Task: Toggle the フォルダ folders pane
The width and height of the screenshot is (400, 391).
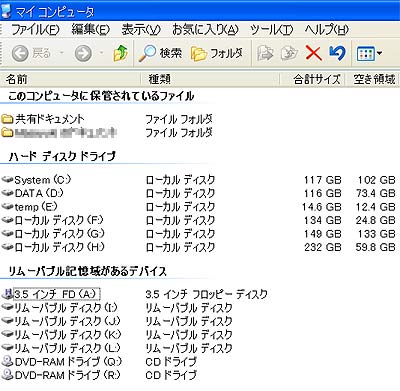Action: (x=217, y=53)
